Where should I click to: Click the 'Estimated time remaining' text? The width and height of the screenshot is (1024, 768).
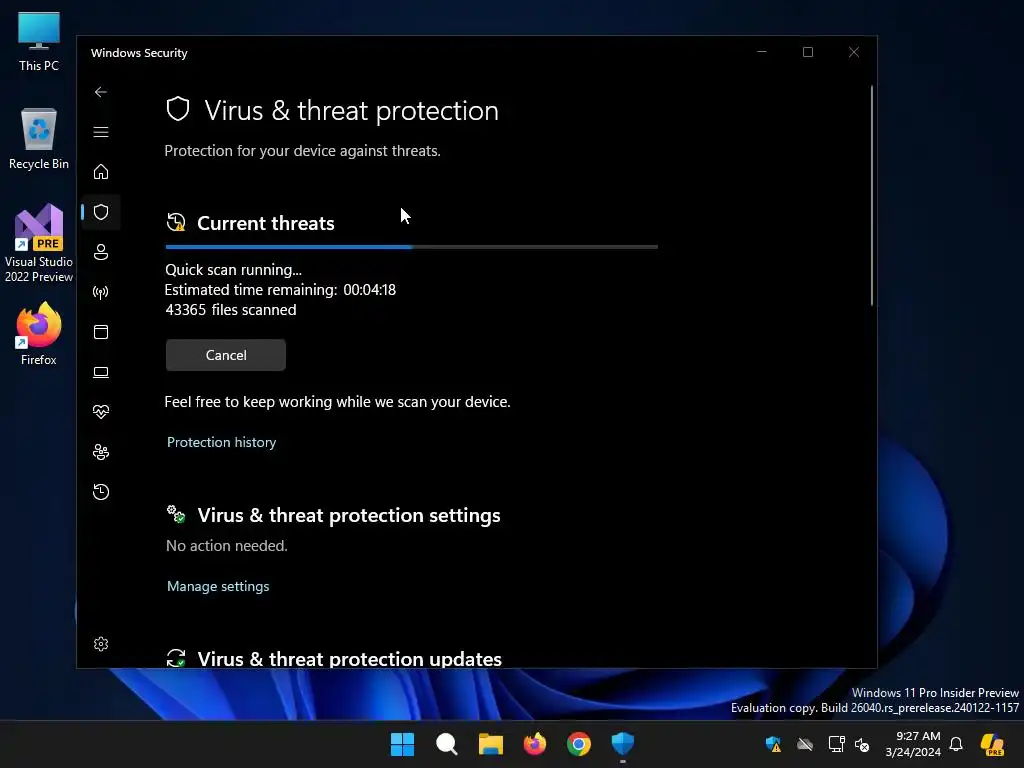[x=280, y=290]
